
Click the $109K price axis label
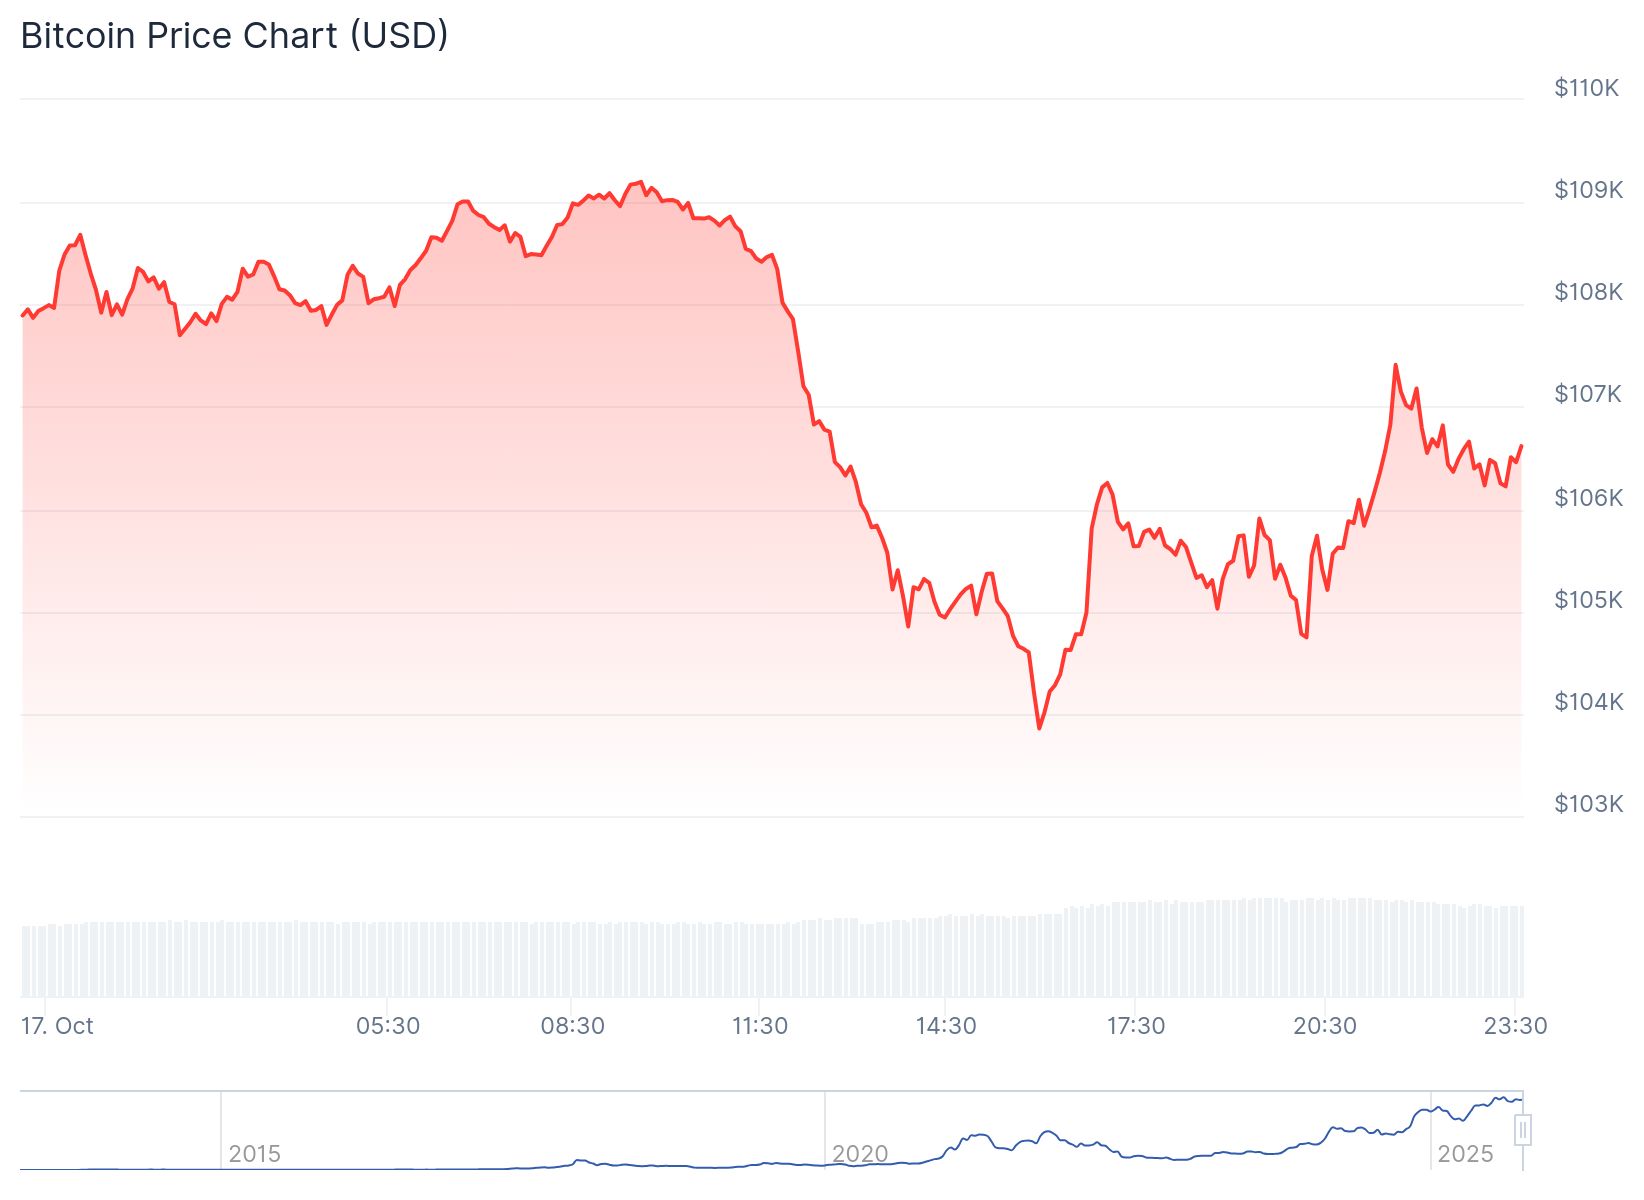(1588, 190)
